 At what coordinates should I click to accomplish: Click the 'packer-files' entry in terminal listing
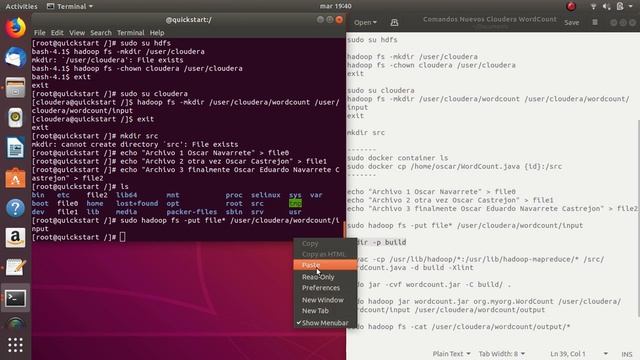[x=191, y=212]
